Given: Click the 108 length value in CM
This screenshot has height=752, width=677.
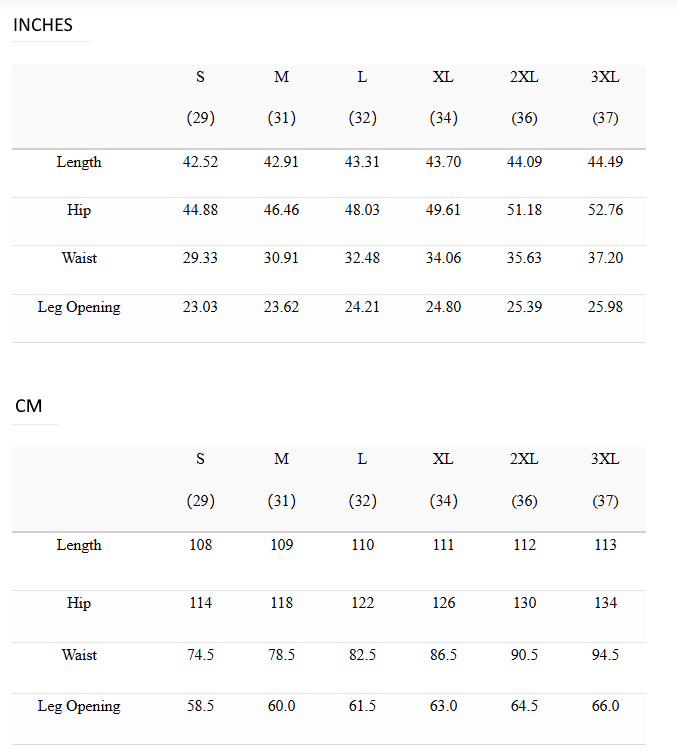Looking at the screenshot, I should coord(200,545).
